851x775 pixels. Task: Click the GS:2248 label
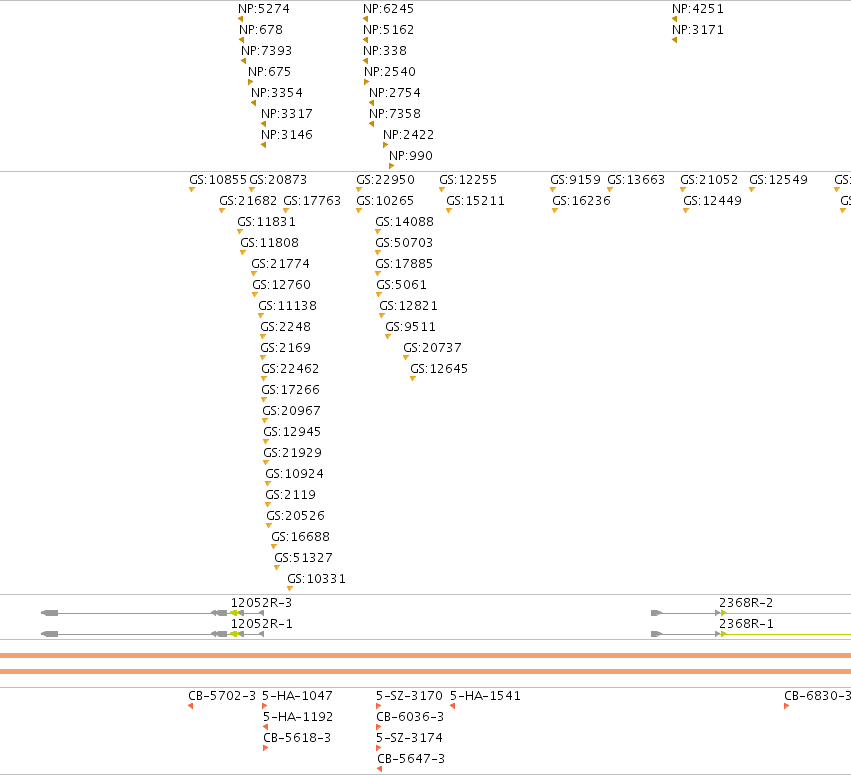click(285, 327)
